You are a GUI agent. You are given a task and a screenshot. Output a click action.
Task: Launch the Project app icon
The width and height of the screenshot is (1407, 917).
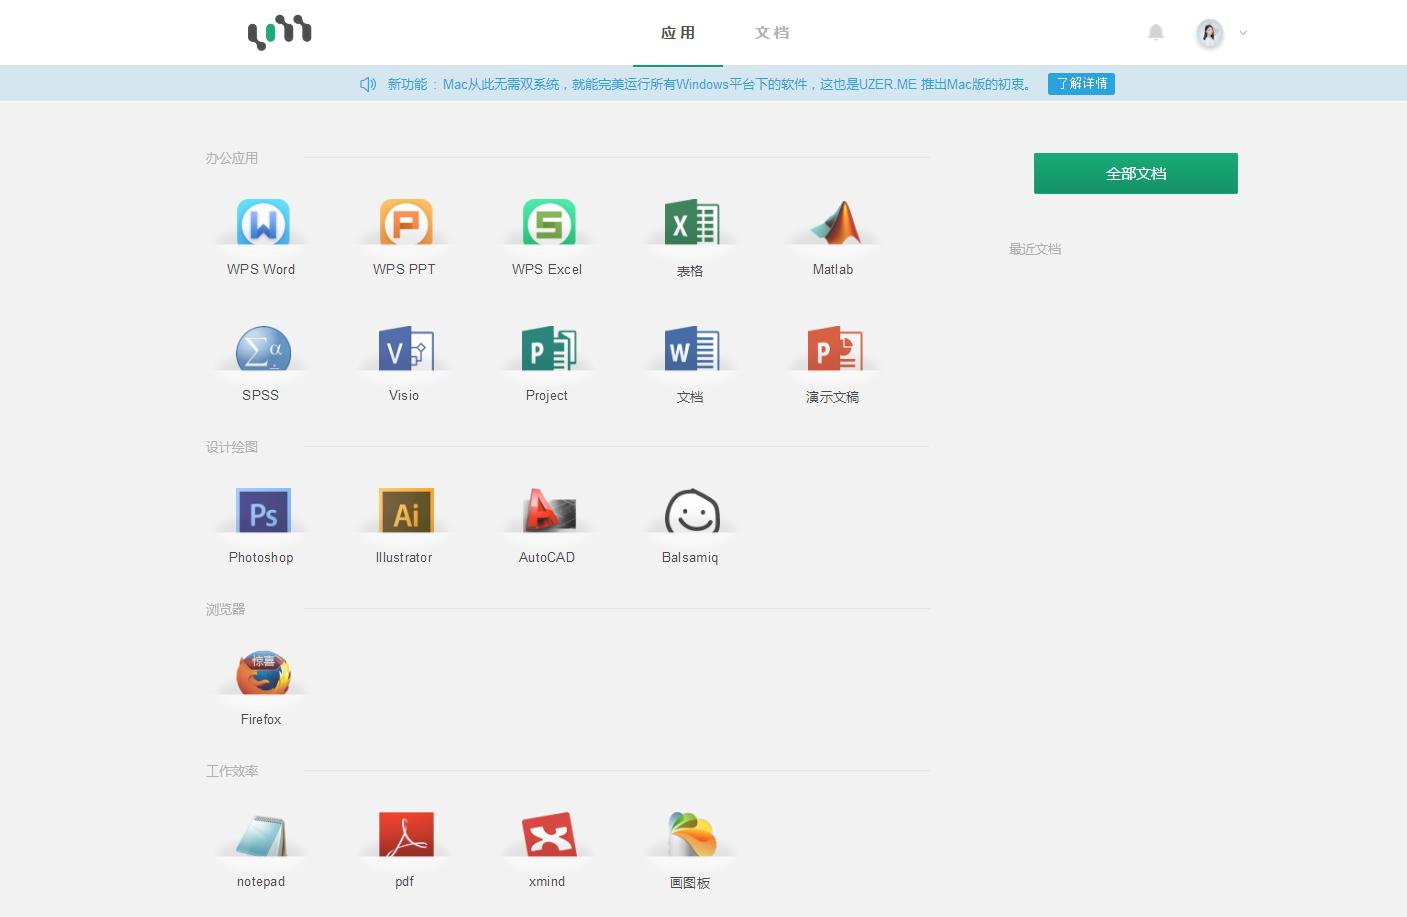(548, 349)
